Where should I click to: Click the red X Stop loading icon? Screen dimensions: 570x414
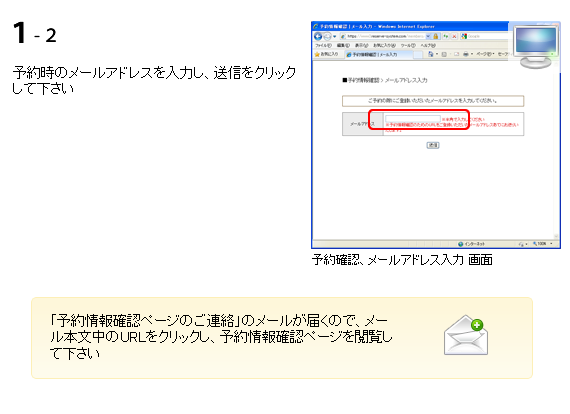pos(454,36)
